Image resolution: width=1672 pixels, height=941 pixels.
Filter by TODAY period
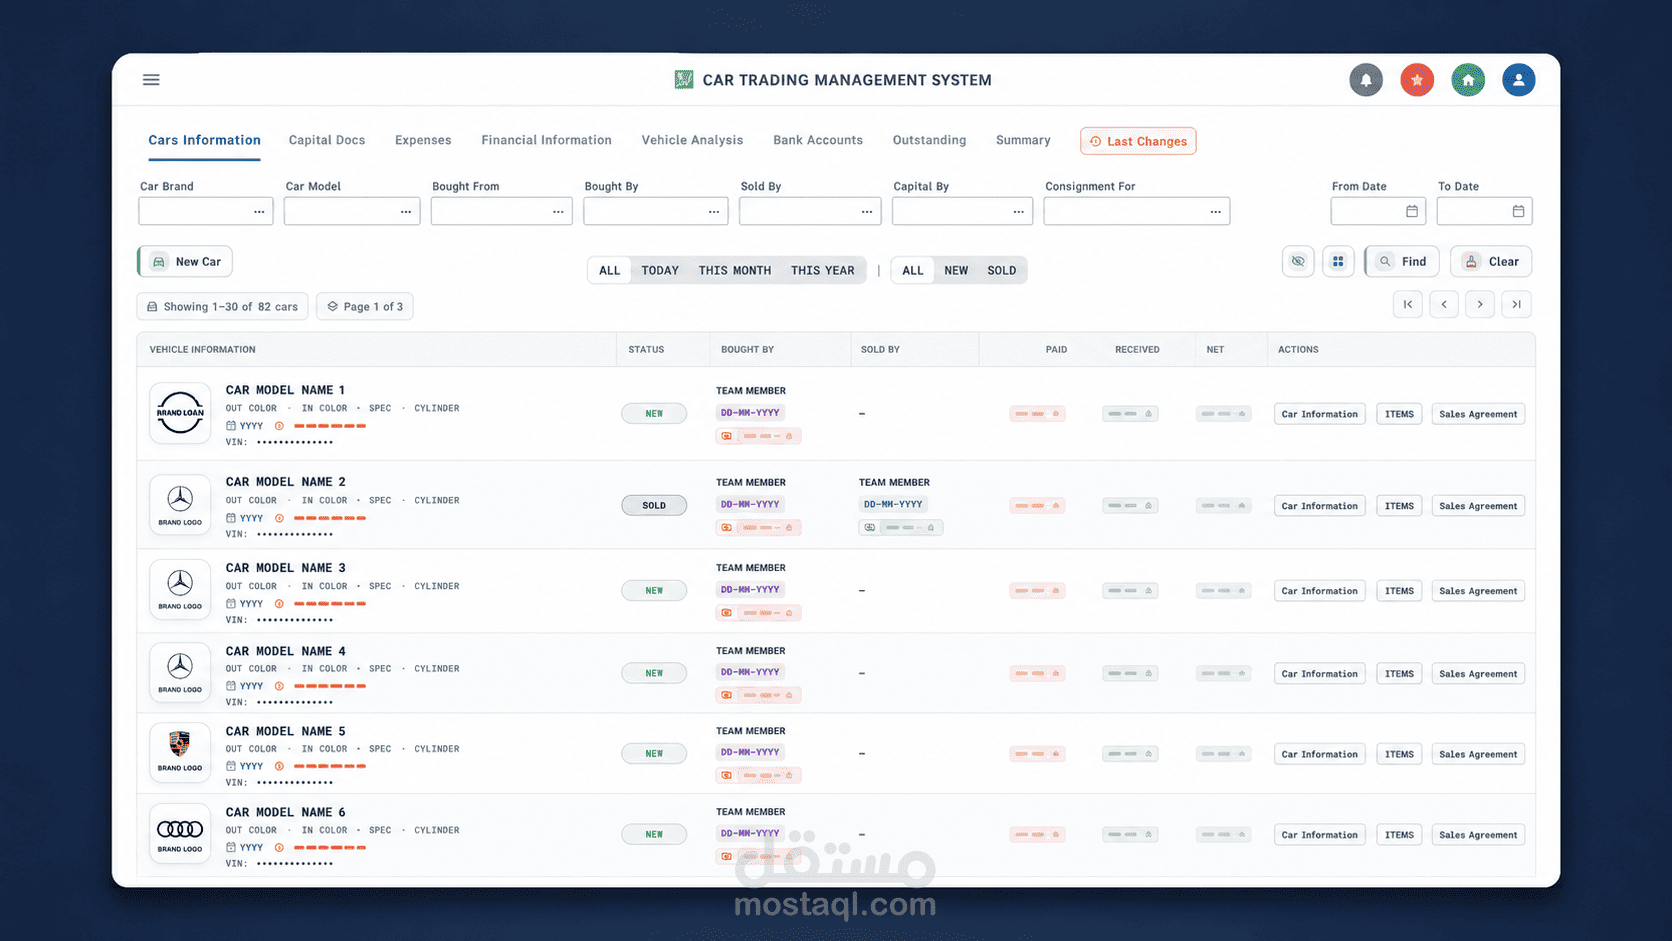point(660,271)
